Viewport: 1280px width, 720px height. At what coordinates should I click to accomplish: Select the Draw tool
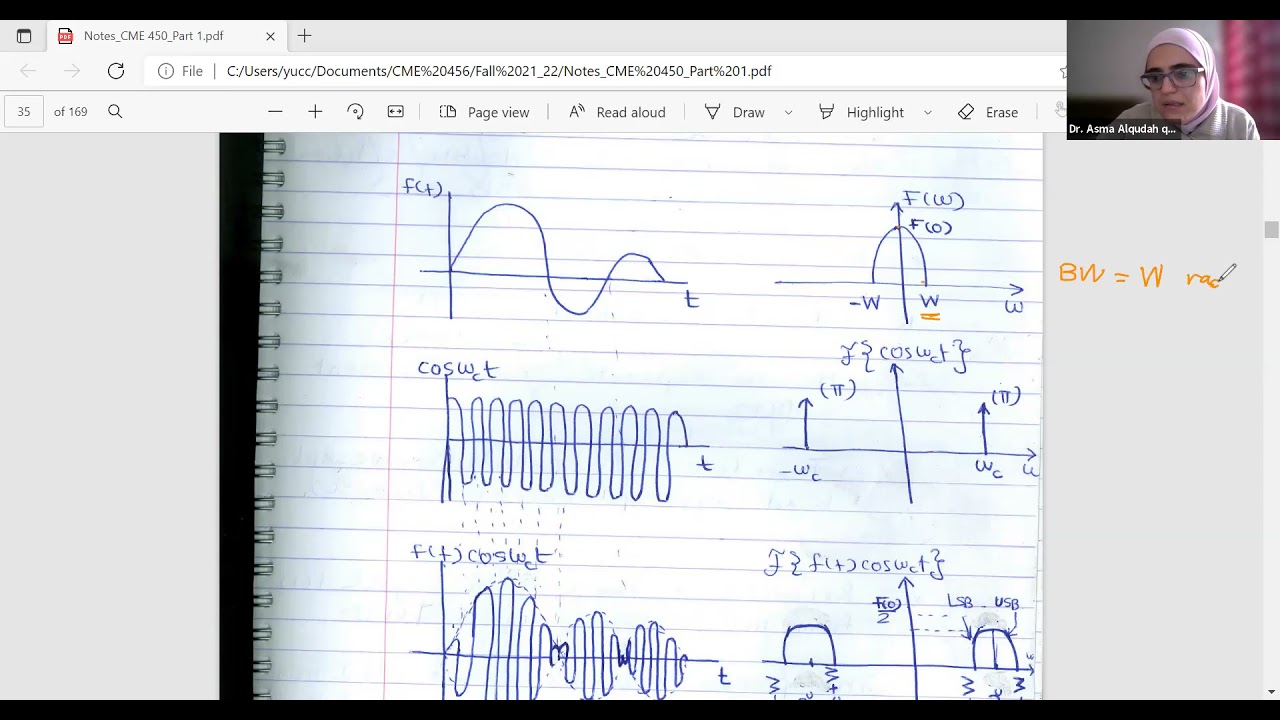click(x=735, y=112)
